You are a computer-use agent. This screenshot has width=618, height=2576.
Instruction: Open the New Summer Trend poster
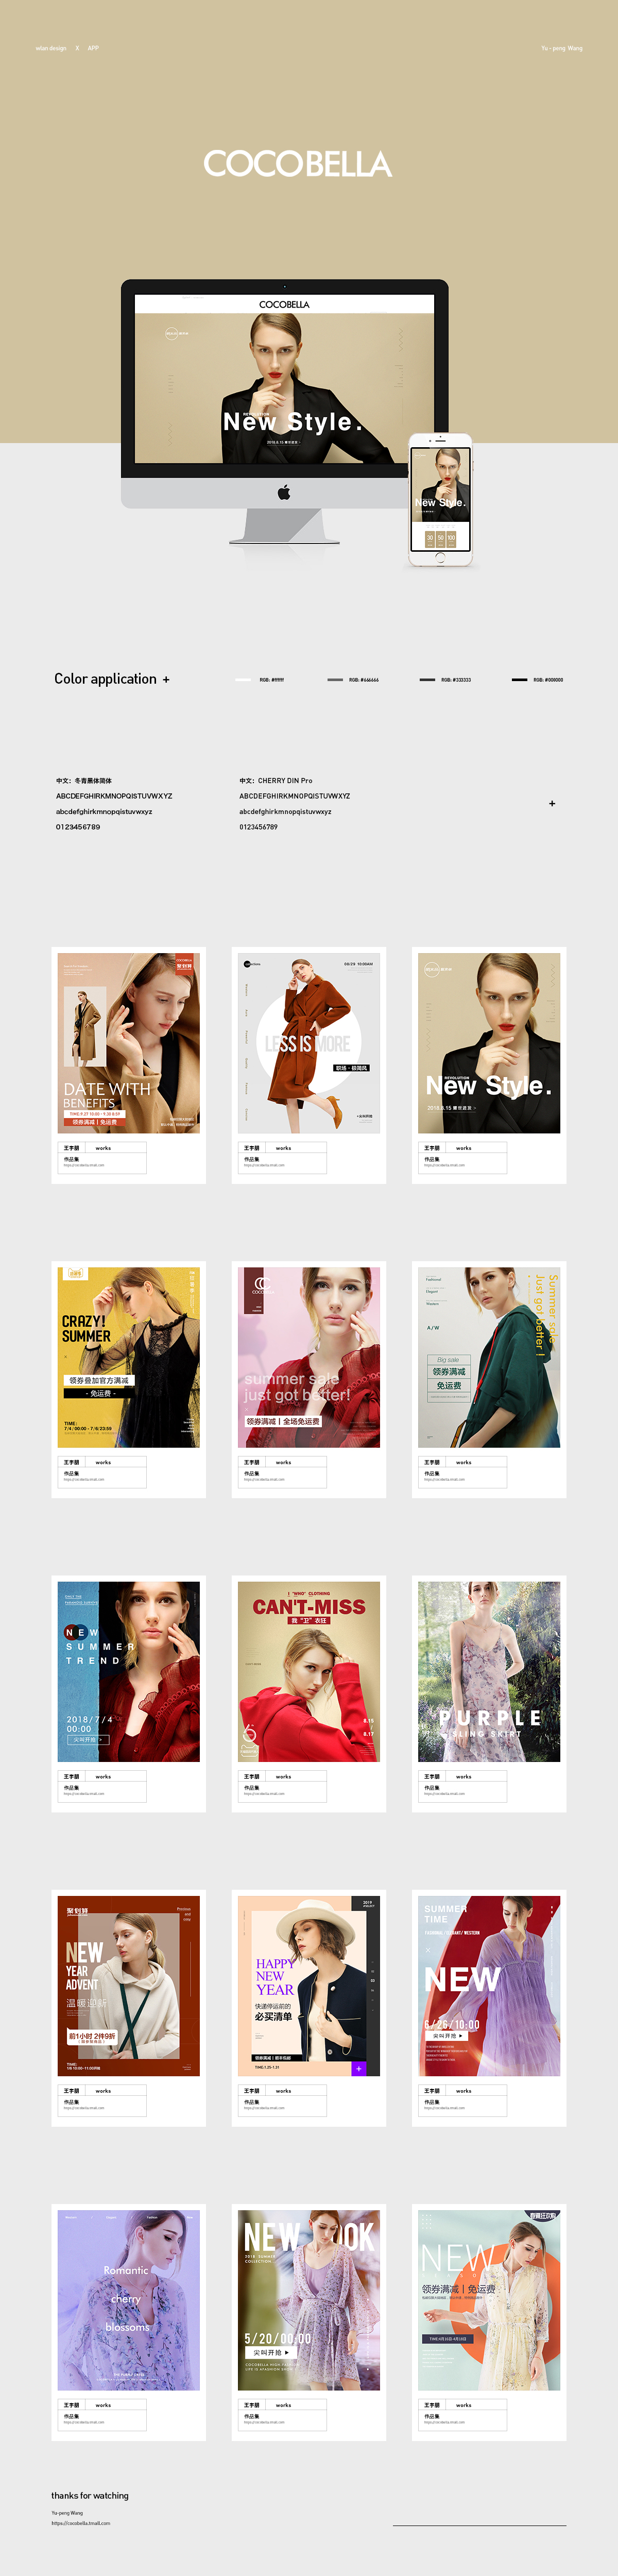pyautogui.click(x=129, y=1671)
